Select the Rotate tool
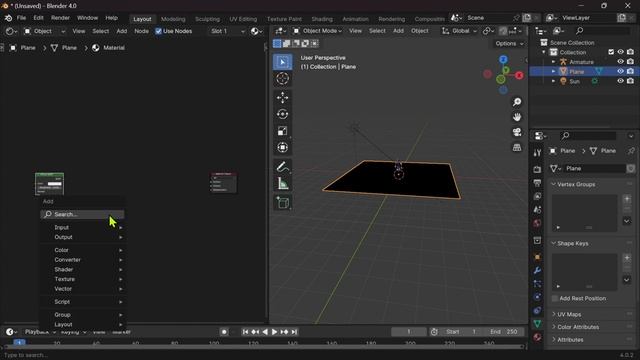This screenshot has width=640, height=360. (x=282, y=114)
